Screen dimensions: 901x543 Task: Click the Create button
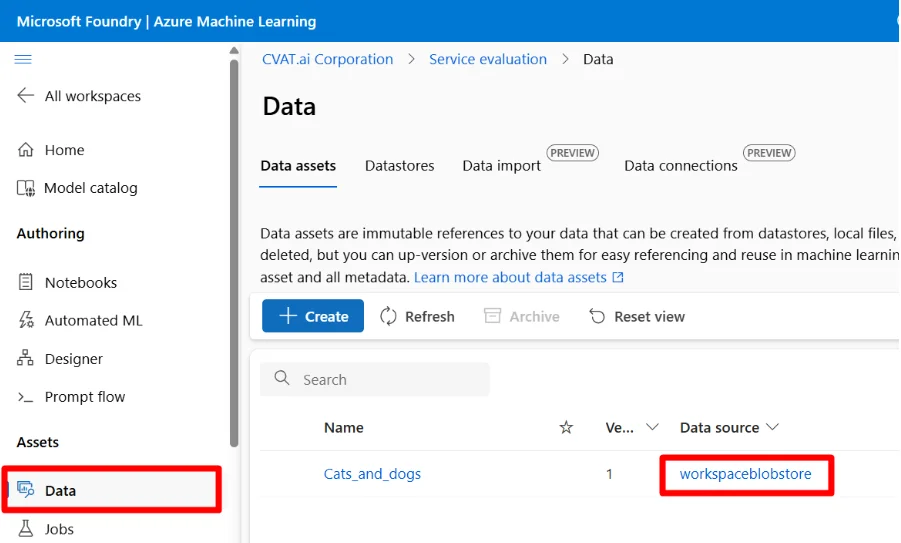[x=313, y=315]
